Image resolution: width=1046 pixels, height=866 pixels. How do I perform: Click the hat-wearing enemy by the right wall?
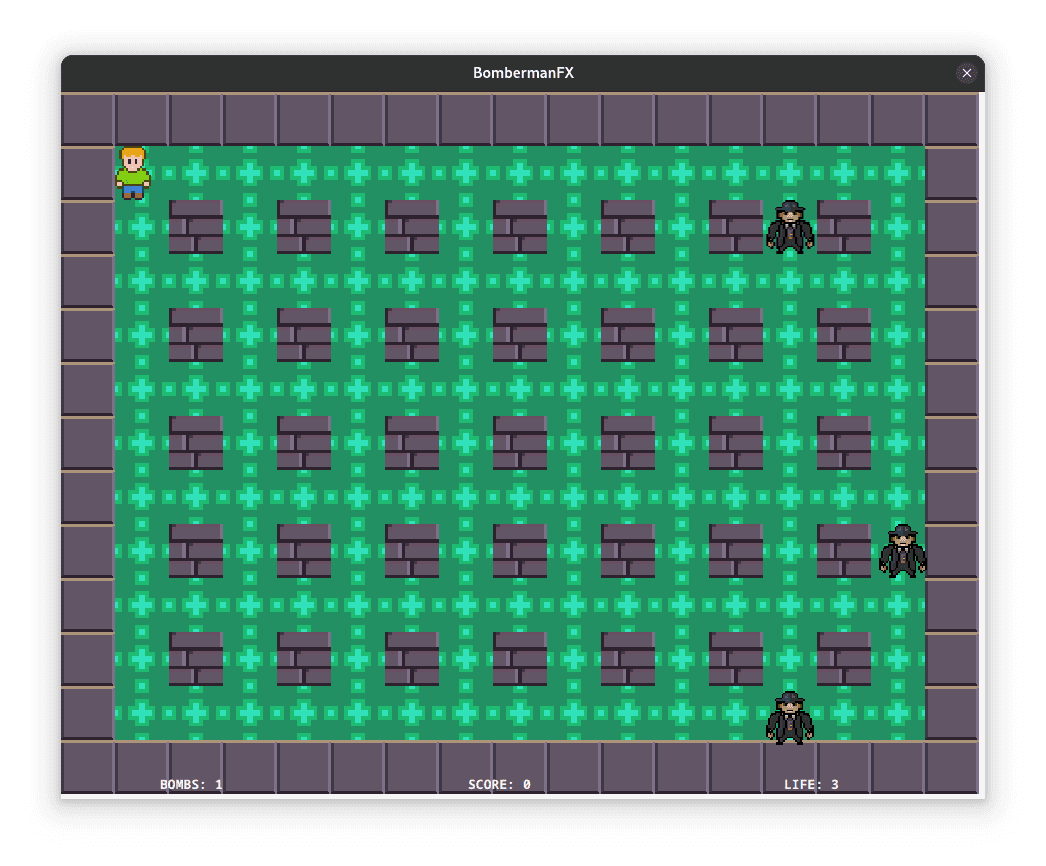(902, 550)
